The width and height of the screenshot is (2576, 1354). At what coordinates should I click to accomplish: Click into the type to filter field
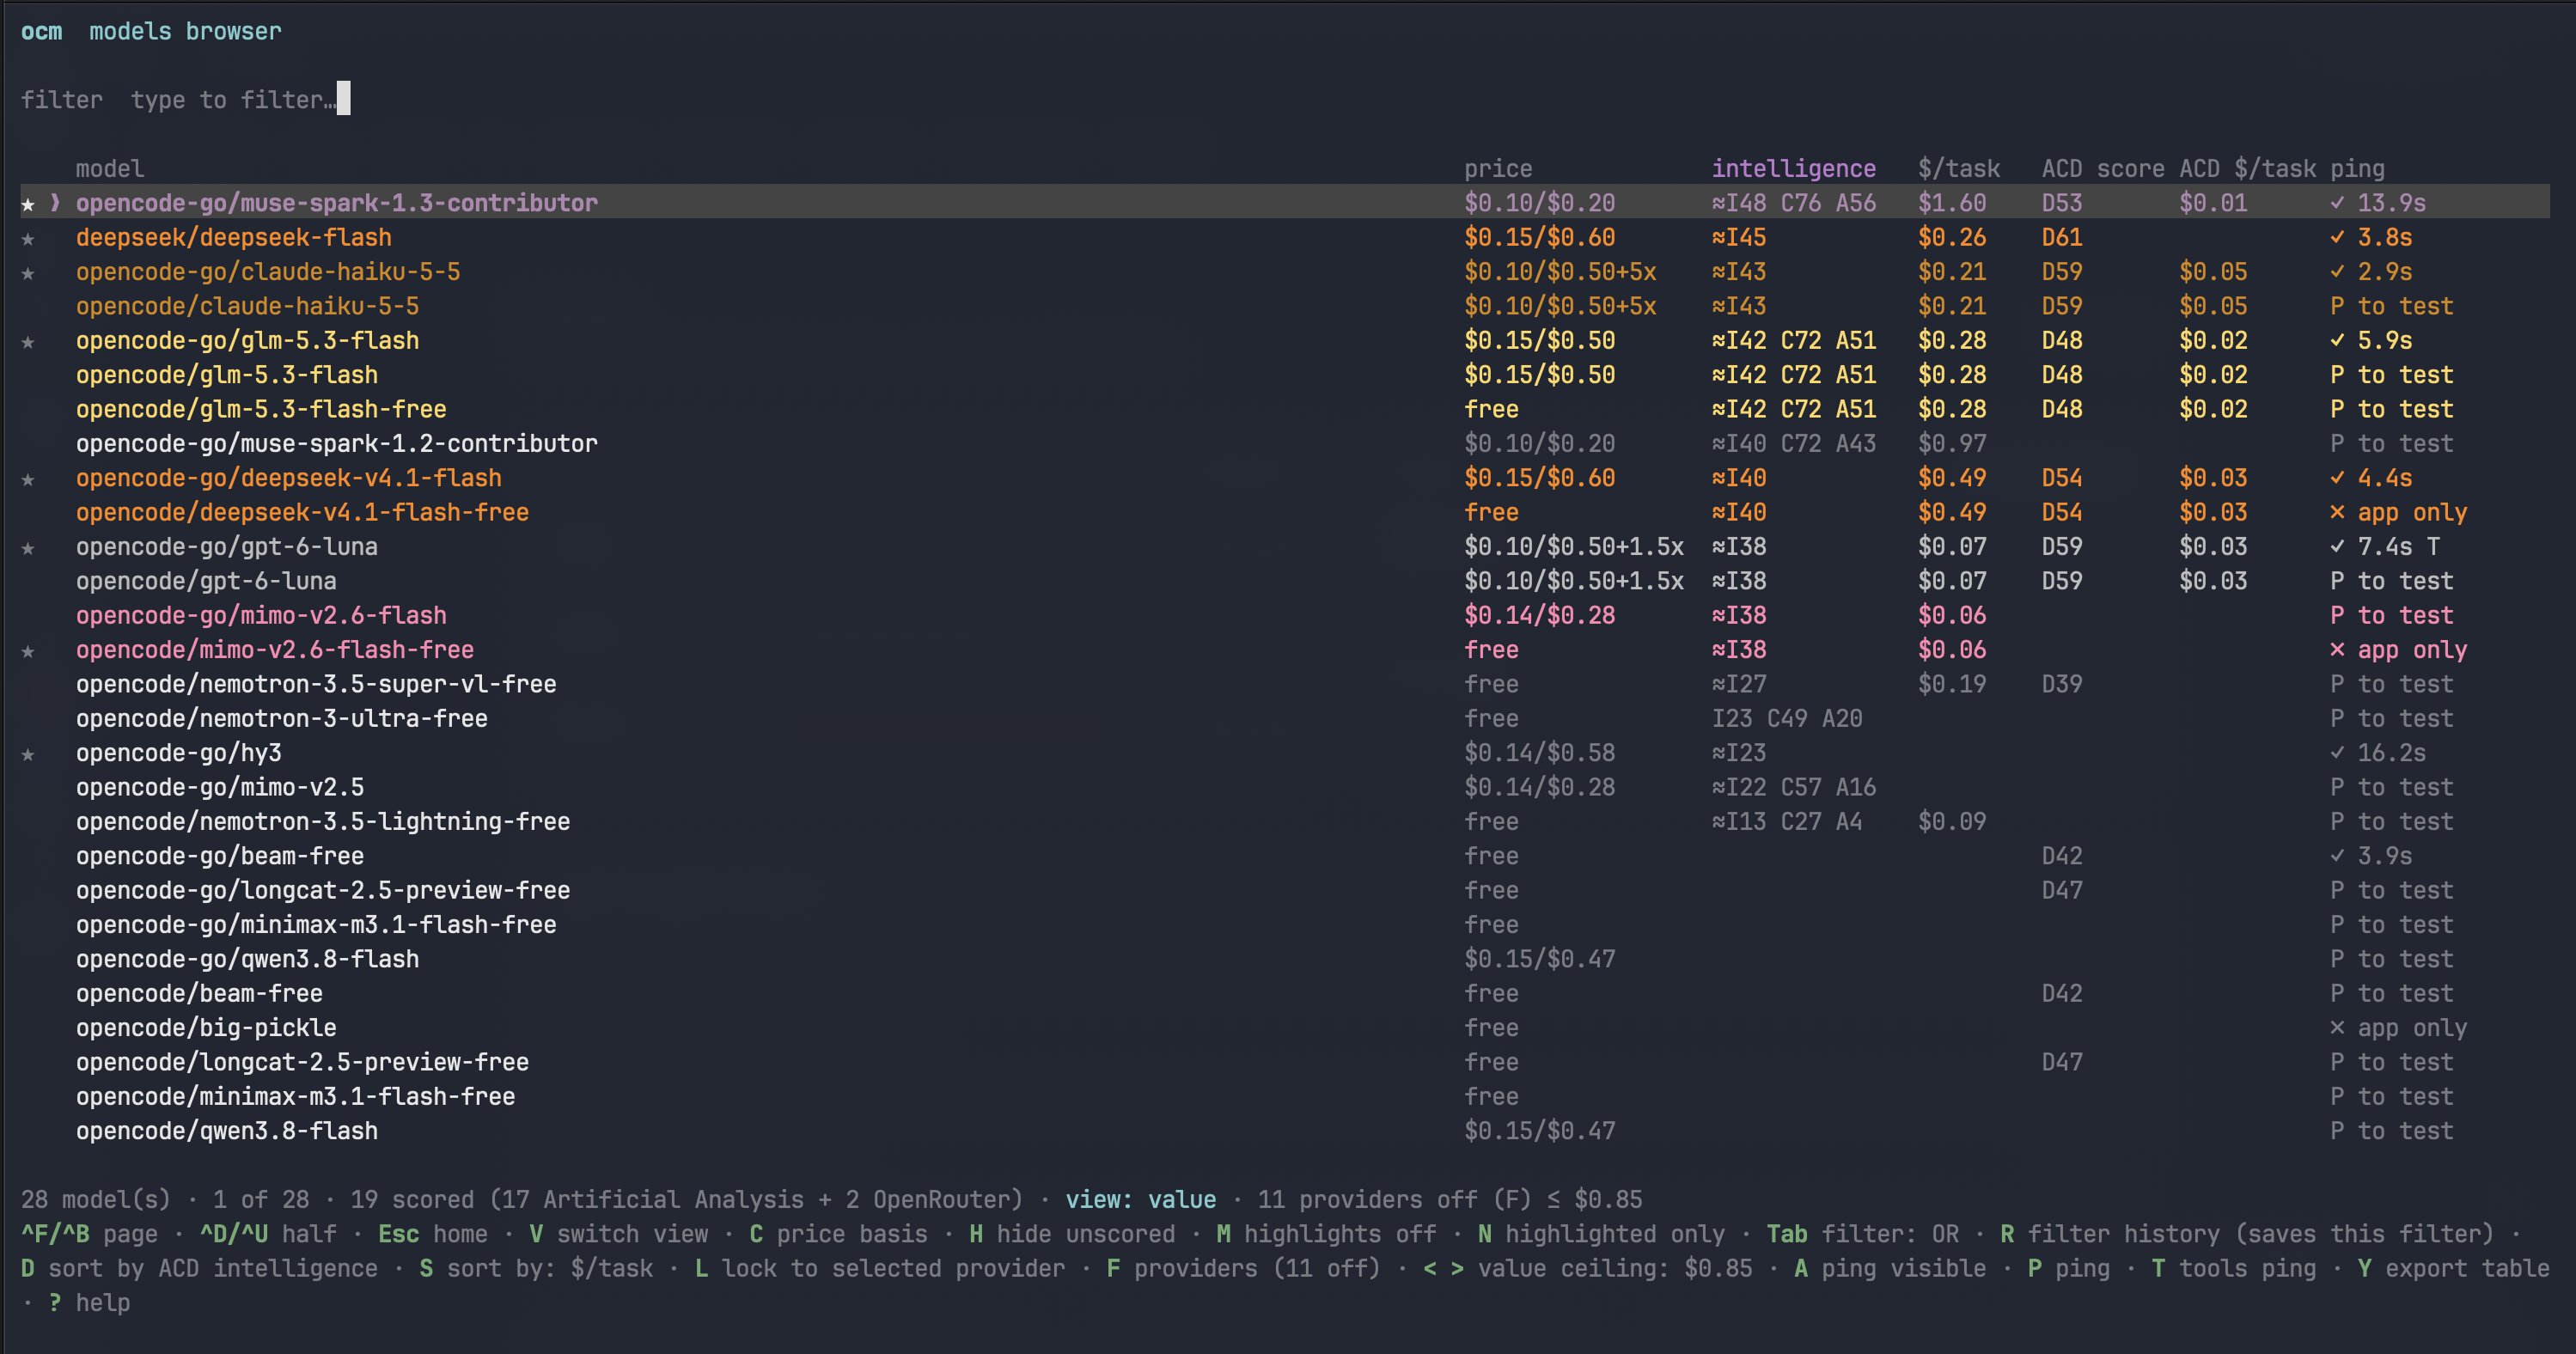pos(240,99)
